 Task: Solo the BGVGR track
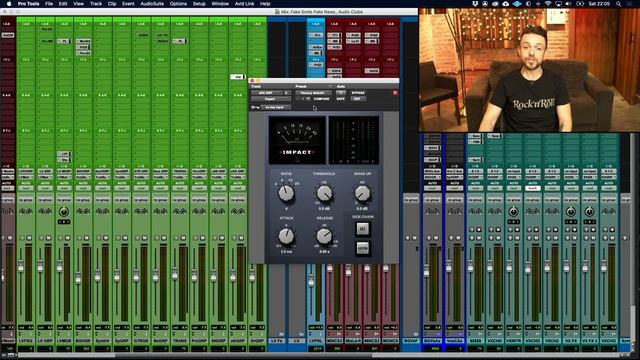coord(80,238)
